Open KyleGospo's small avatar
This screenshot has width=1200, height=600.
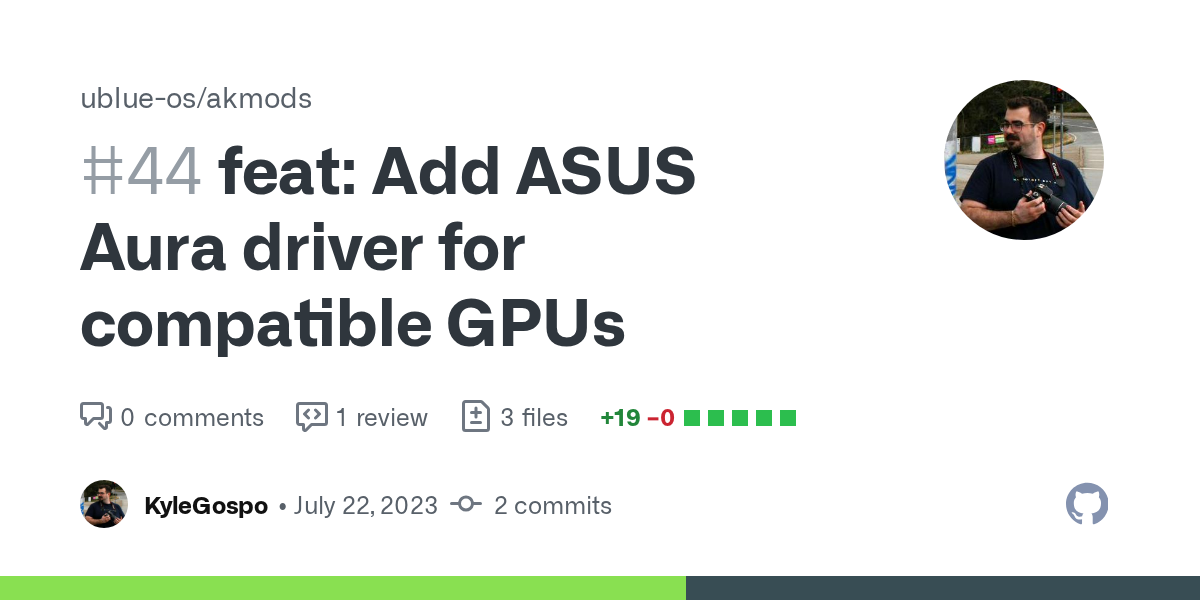pos(104,505)
